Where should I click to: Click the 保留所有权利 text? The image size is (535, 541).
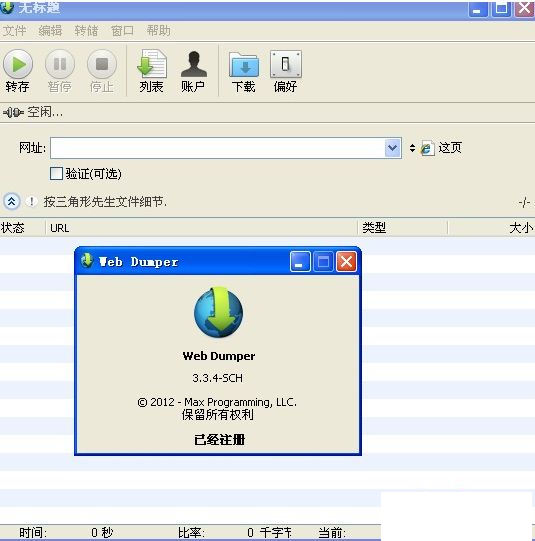click(218, 415)
